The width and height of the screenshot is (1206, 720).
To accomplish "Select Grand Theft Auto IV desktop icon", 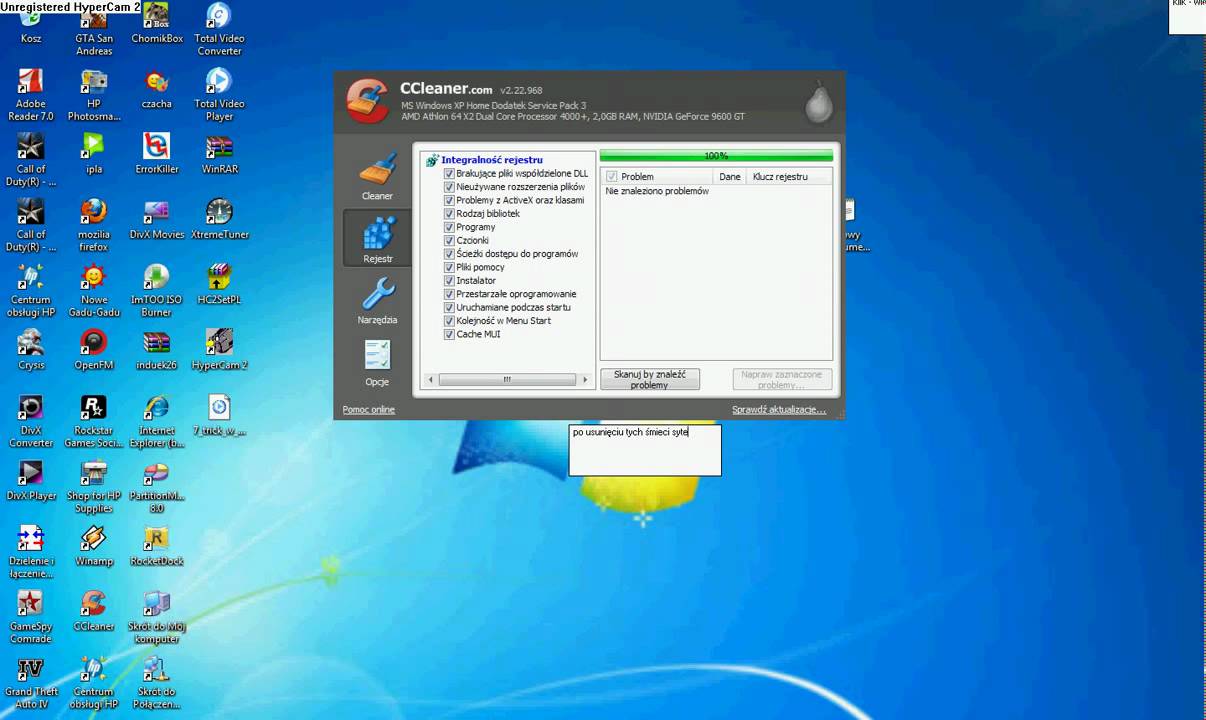I will coord(31,683).
